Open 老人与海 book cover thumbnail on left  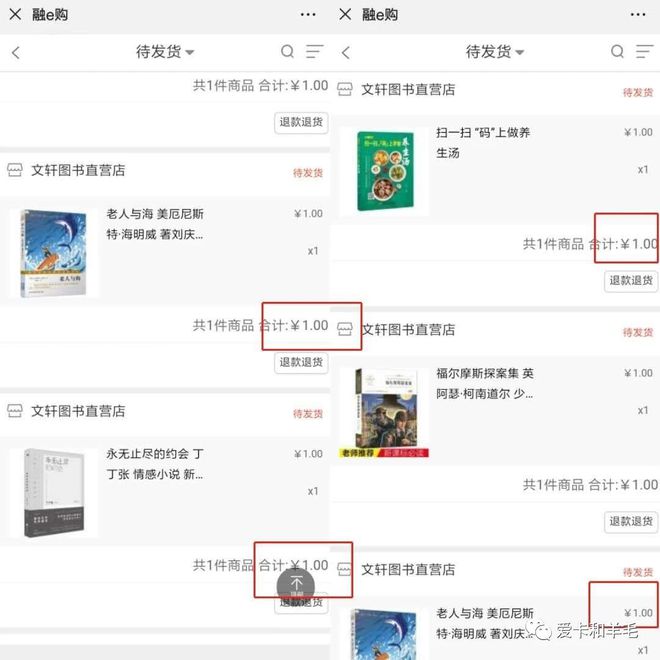point(53,253)
